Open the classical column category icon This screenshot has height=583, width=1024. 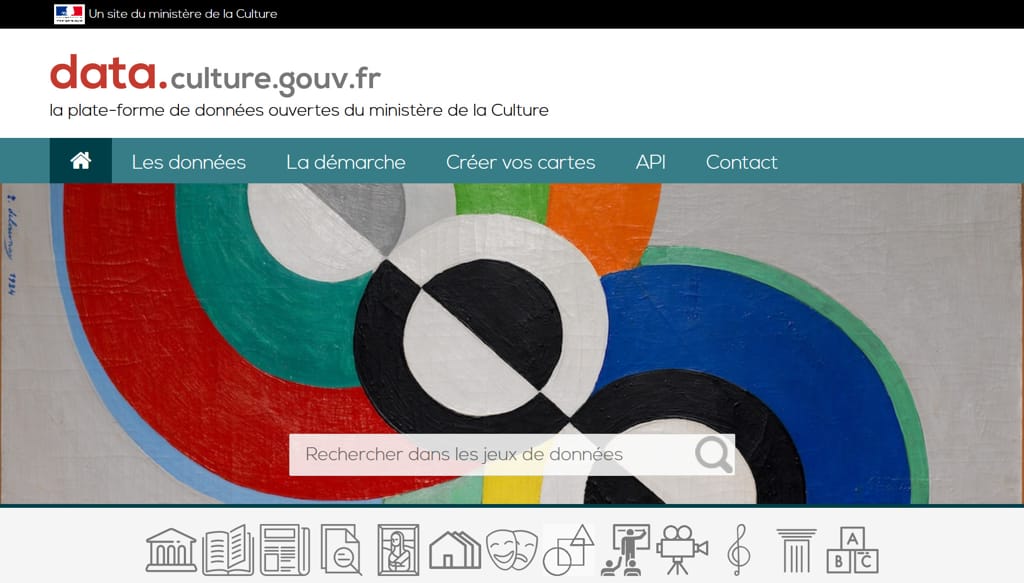(796, 550)
